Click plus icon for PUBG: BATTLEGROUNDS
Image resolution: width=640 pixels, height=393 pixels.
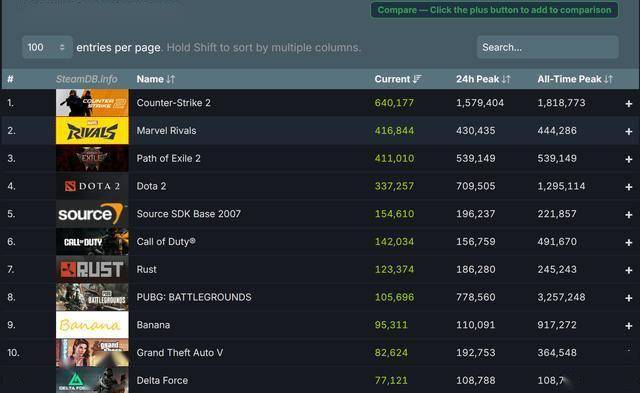pos(629,298)
